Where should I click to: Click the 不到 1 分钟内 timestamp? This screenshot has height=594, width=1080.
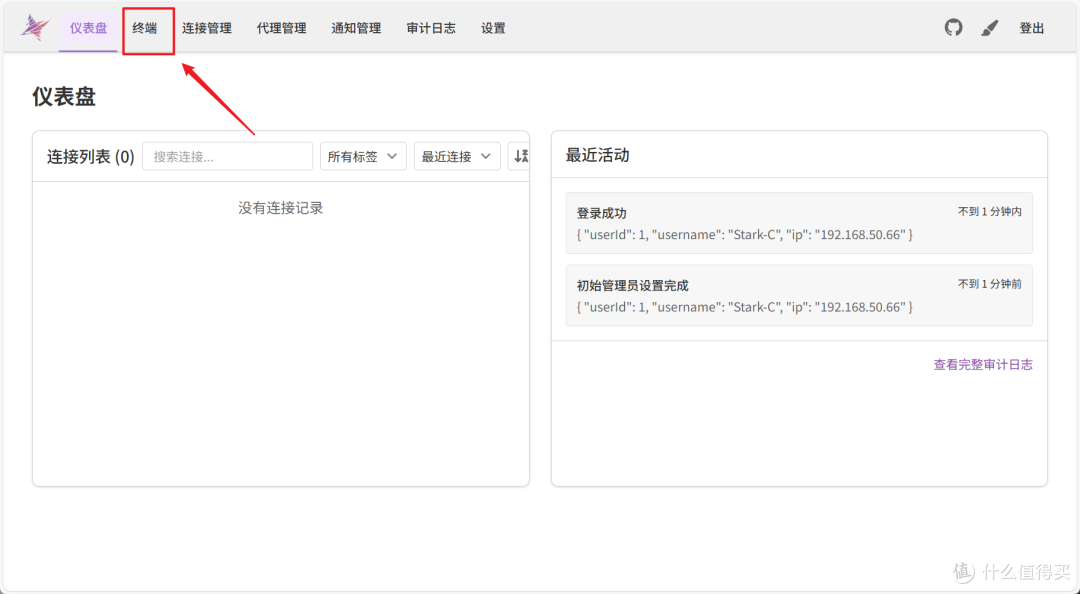coord(990,212)
